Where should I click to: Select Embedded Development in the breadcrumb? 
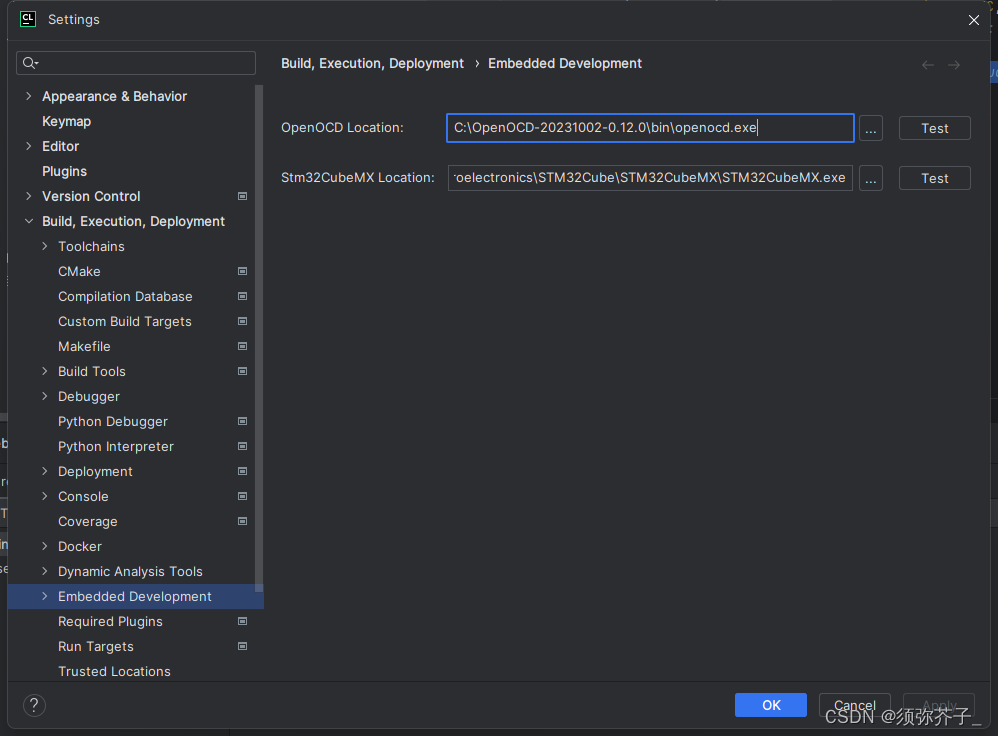pos(565,63)
